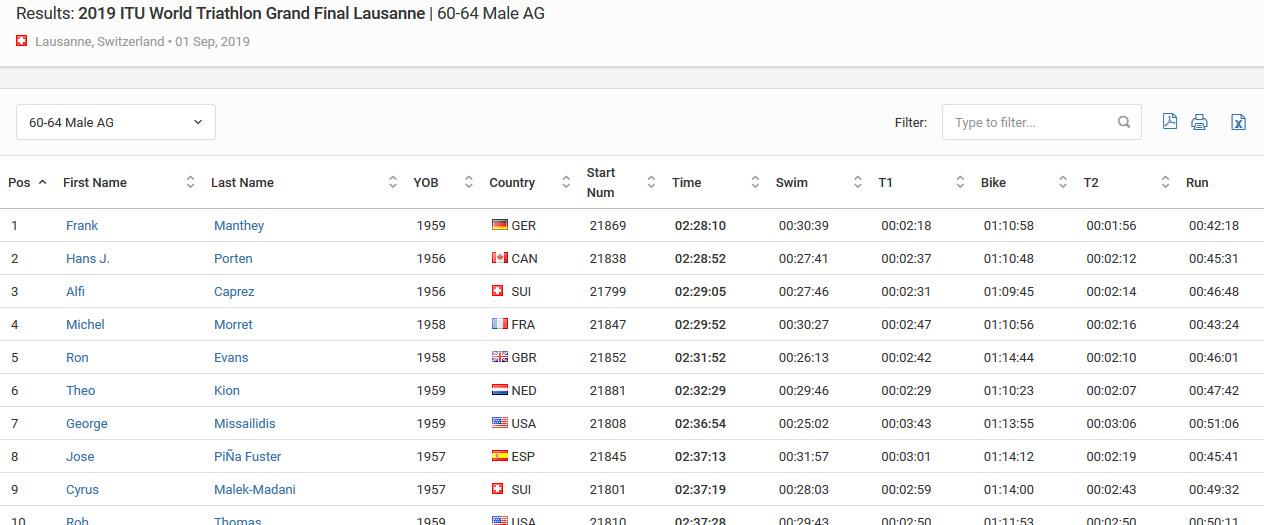The width and height of the screenshot is (1264, 525).
Task: Open George first name link
Action: tap(87, 423)
